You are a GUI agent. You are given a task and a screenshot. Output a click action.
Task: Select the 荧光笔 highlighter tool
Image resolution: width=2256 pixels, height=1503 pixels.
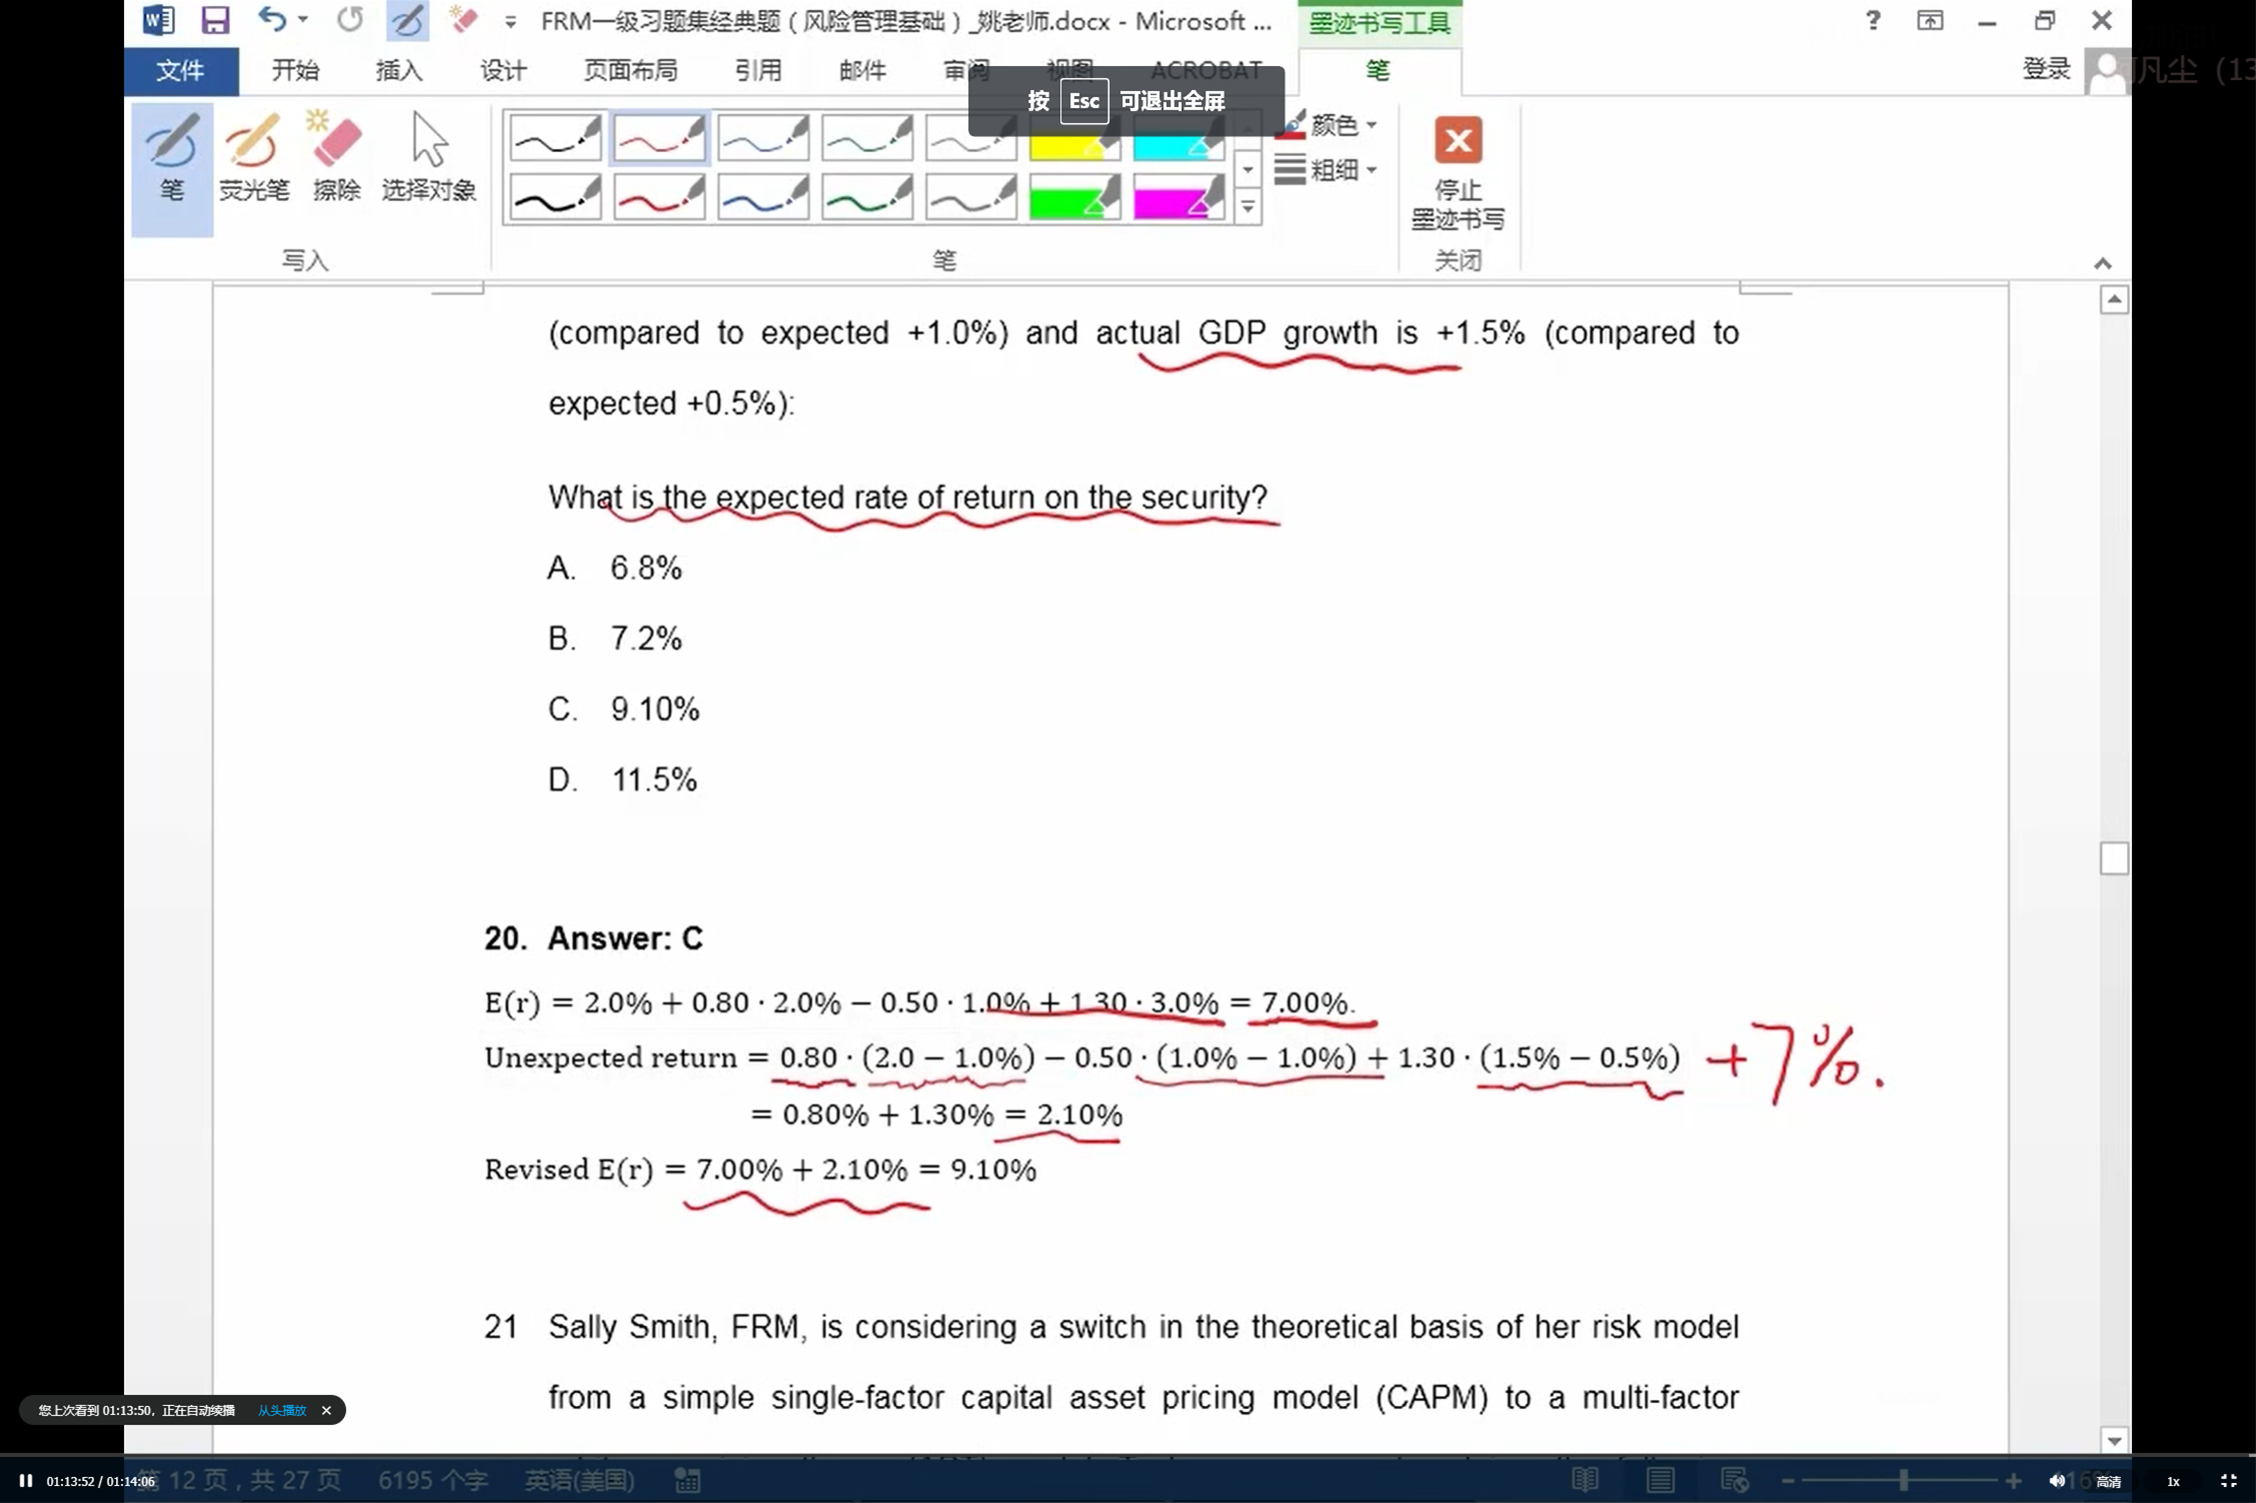pos(253,157)
